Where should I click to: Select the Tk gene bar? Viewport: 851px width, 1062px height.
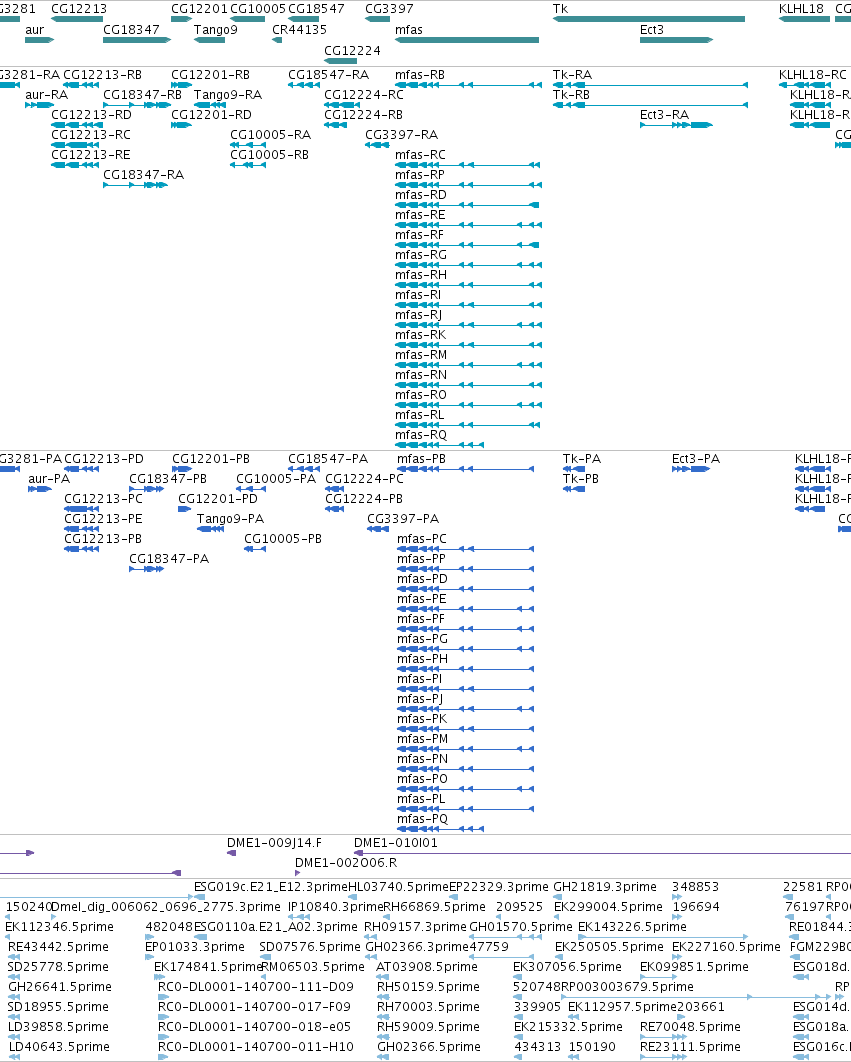tap(649, 19)
